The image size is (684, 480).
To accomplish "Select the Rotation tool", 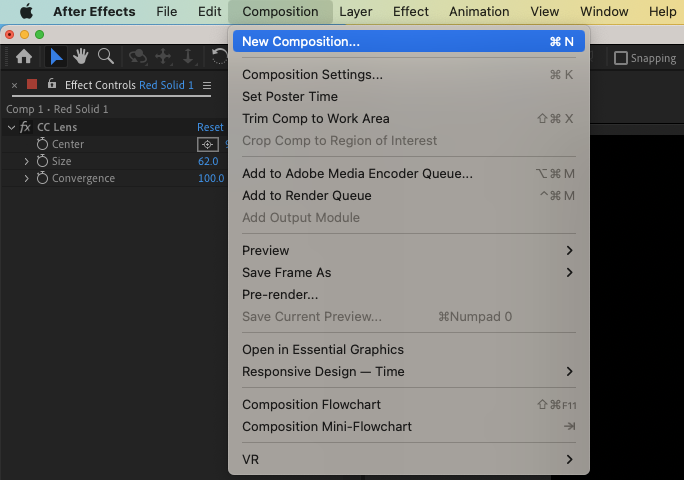I will (x=219, y=57).
